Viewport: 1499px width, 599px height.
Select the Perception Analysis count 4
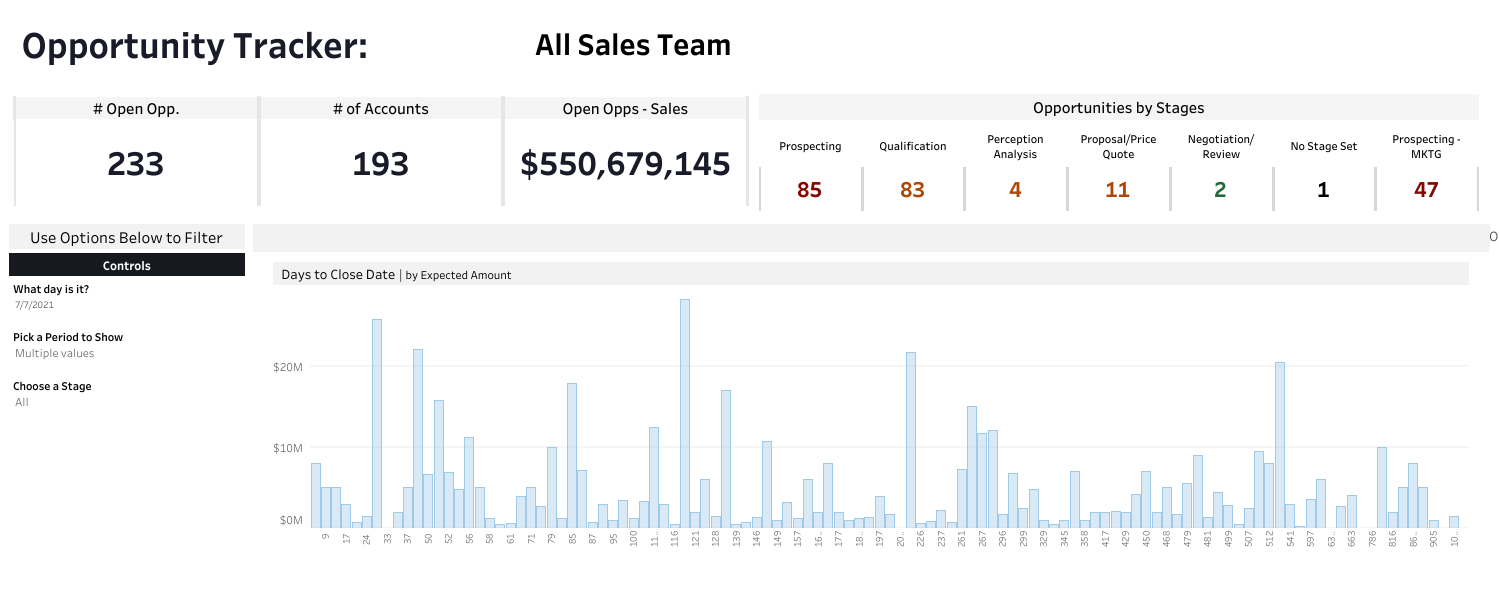click(x=1015, y=189)
